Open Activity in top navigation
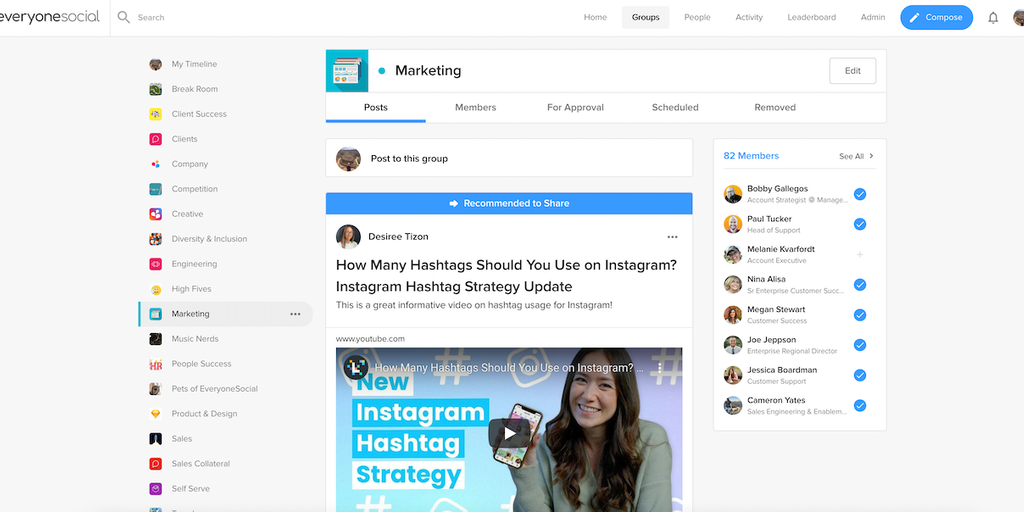Screen dimensions: 1024x512 pyautogui.click(x=749, y=18)
